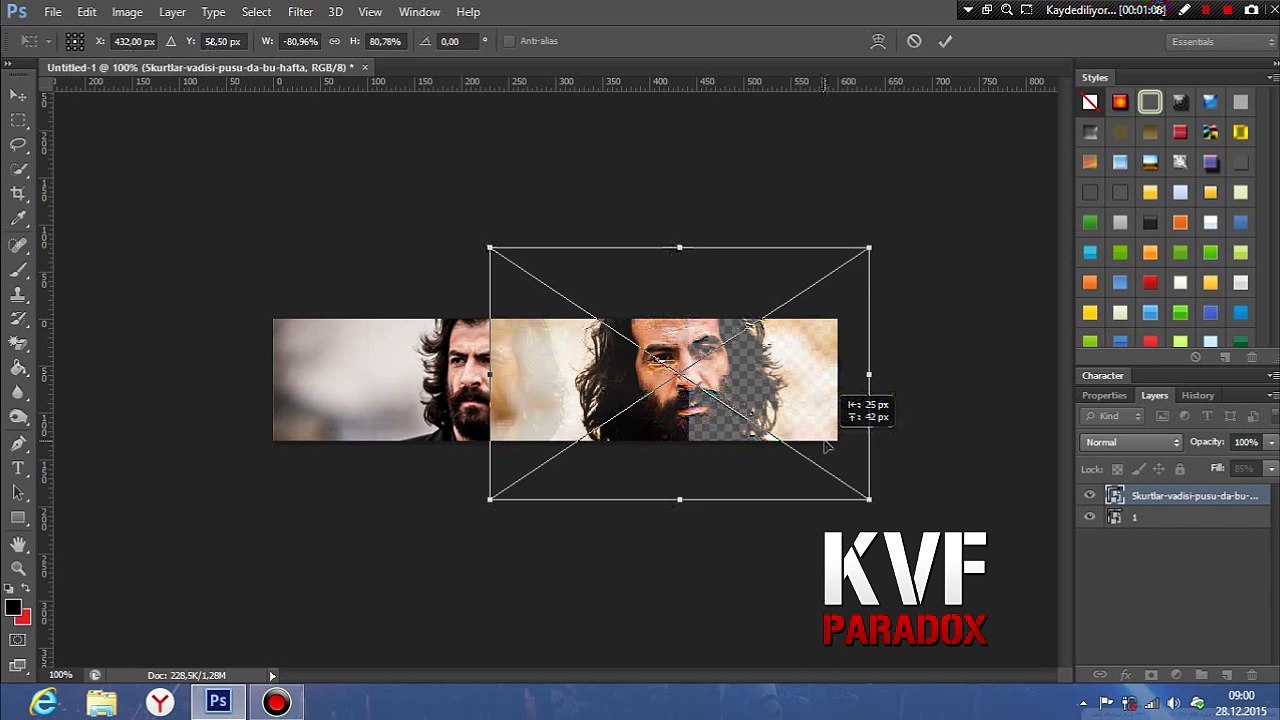The image size is (1280, 720).
Task: Open the Character panel flyout menu
Action: click(x=1273, y=375)
